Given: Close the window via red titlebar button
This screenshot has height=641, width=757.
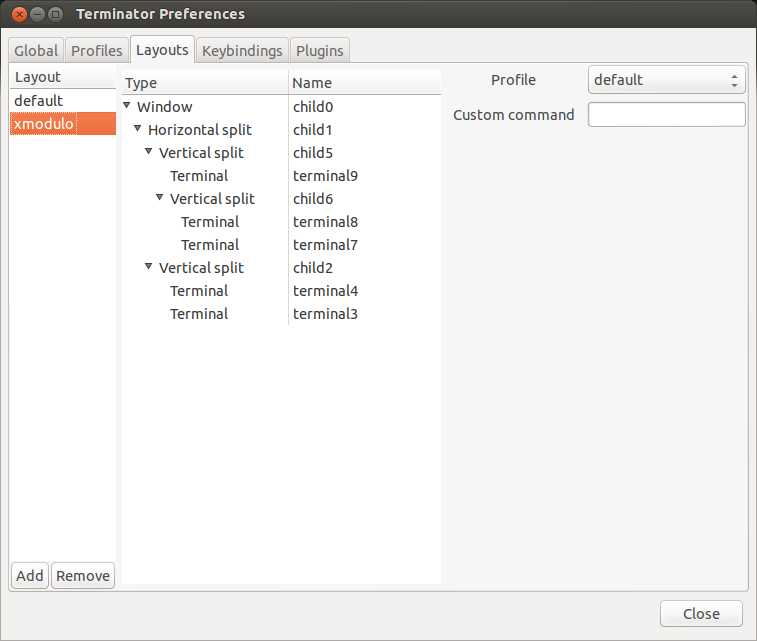Looking at the screenshot, I should tap(19, 14).
